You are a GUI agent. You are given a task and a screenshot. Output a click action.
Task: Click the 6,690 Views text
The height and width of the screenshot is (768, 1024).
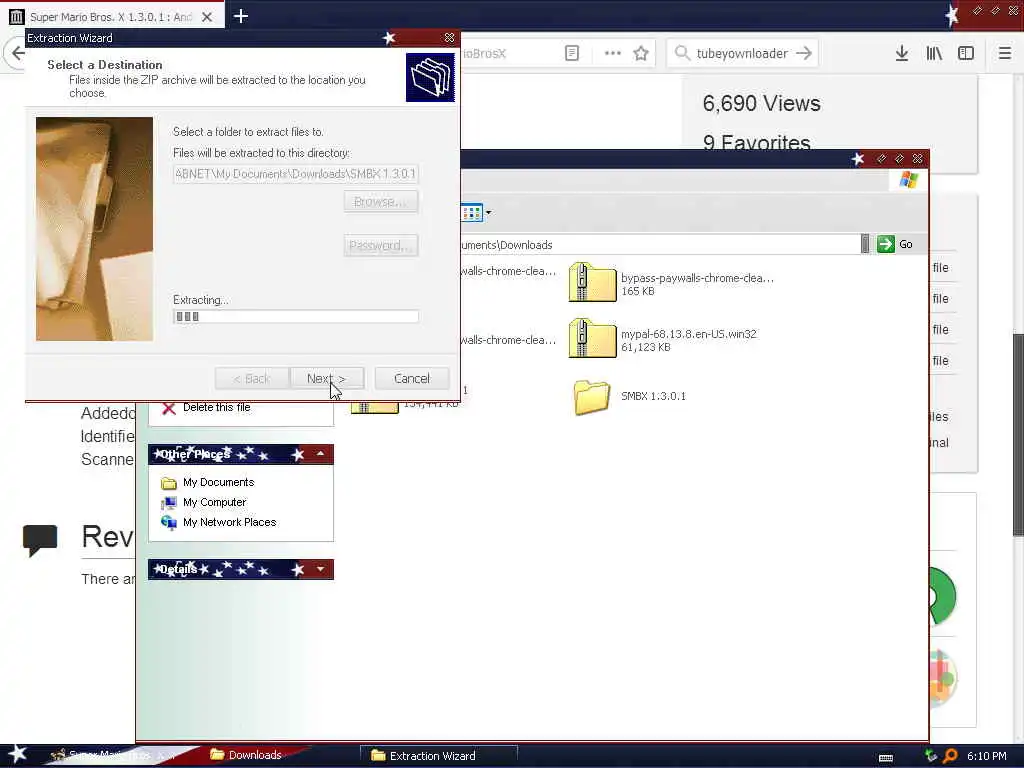pos(761,103)
